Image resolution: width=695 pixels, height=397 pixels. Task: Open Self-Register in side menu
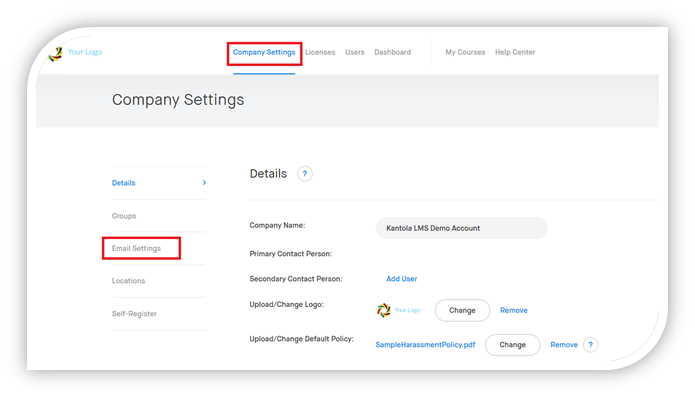click(134, 314)
